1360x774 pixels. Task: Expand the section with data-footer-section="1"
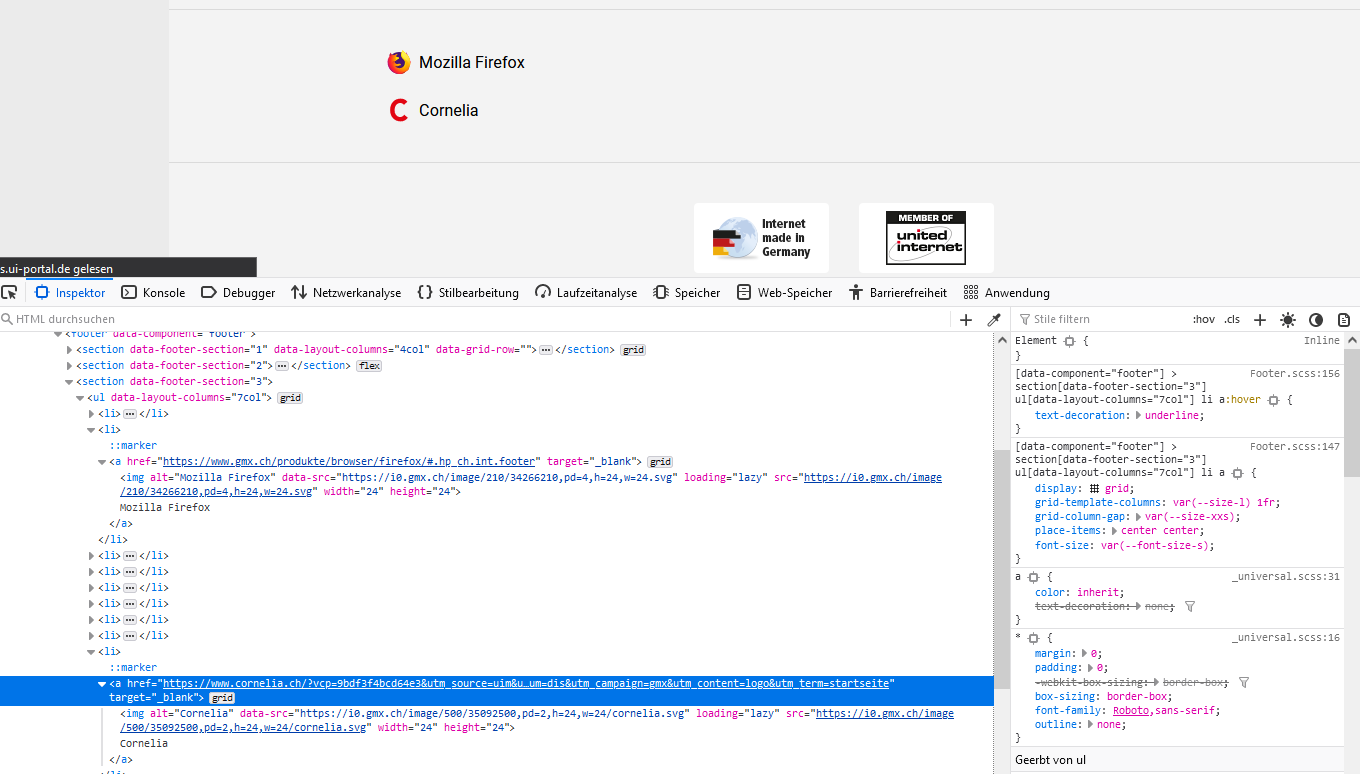tap(68, 349)
